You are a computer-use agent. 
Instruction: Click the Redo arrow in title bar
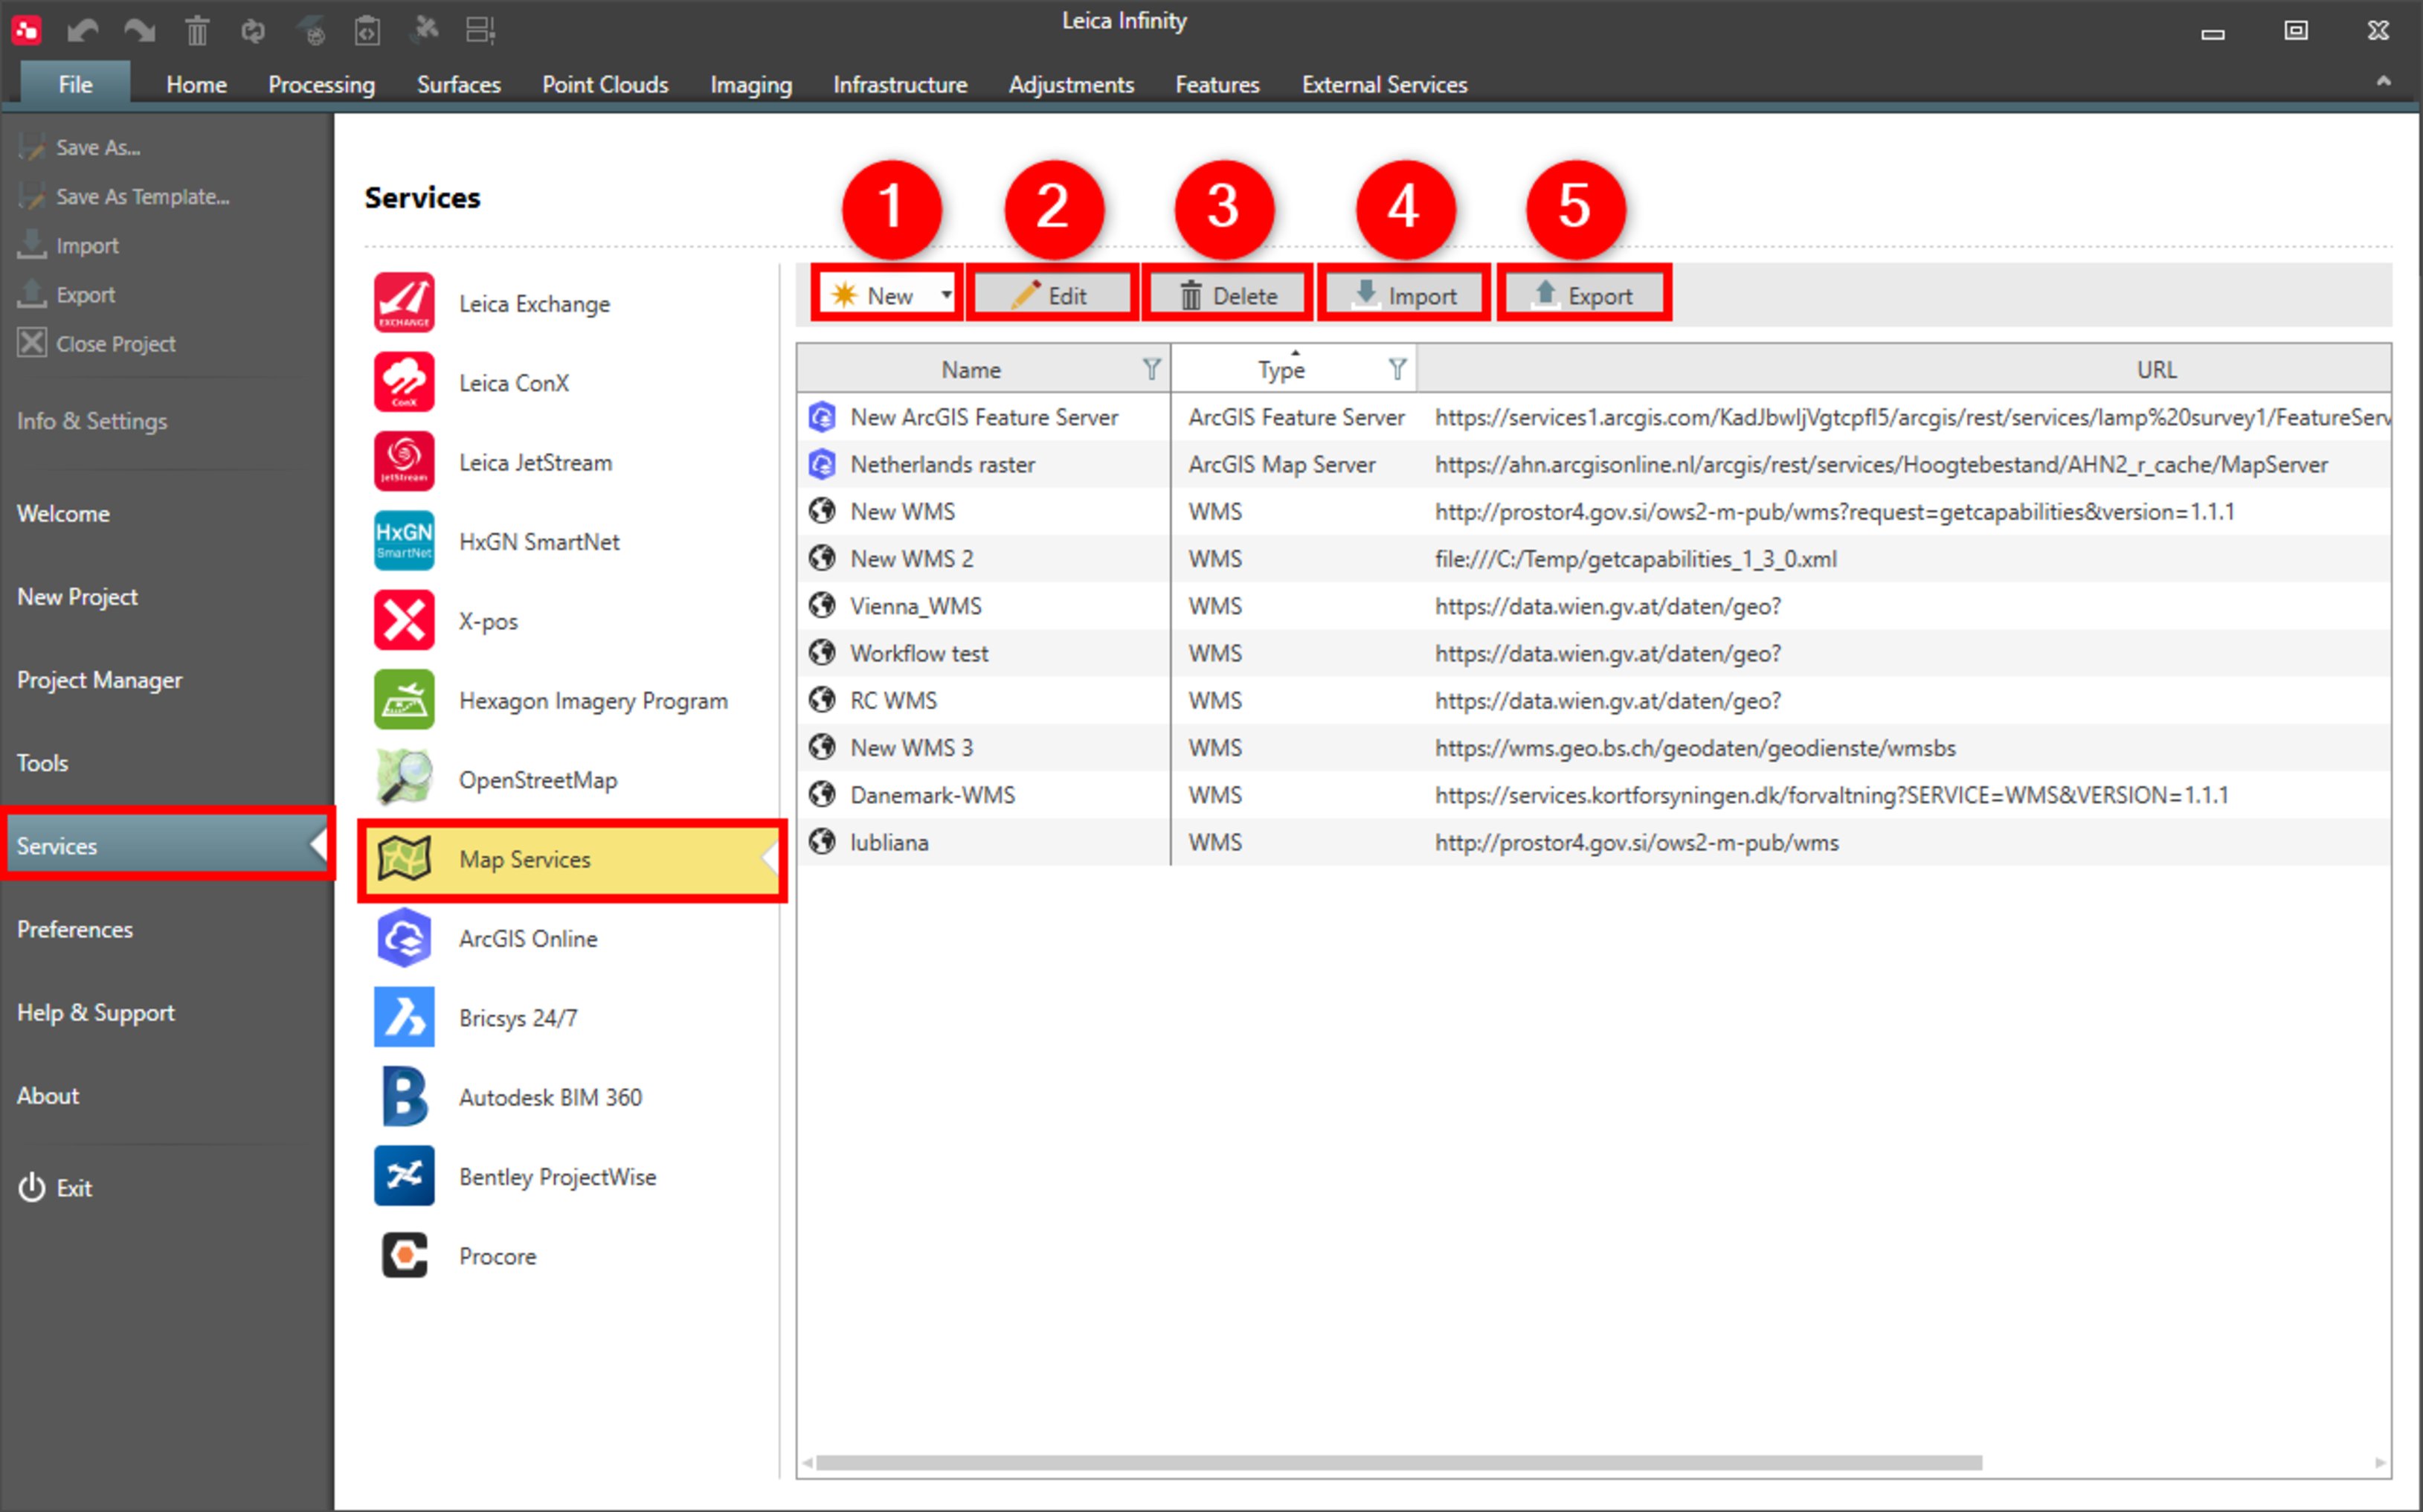coord(139,31)
